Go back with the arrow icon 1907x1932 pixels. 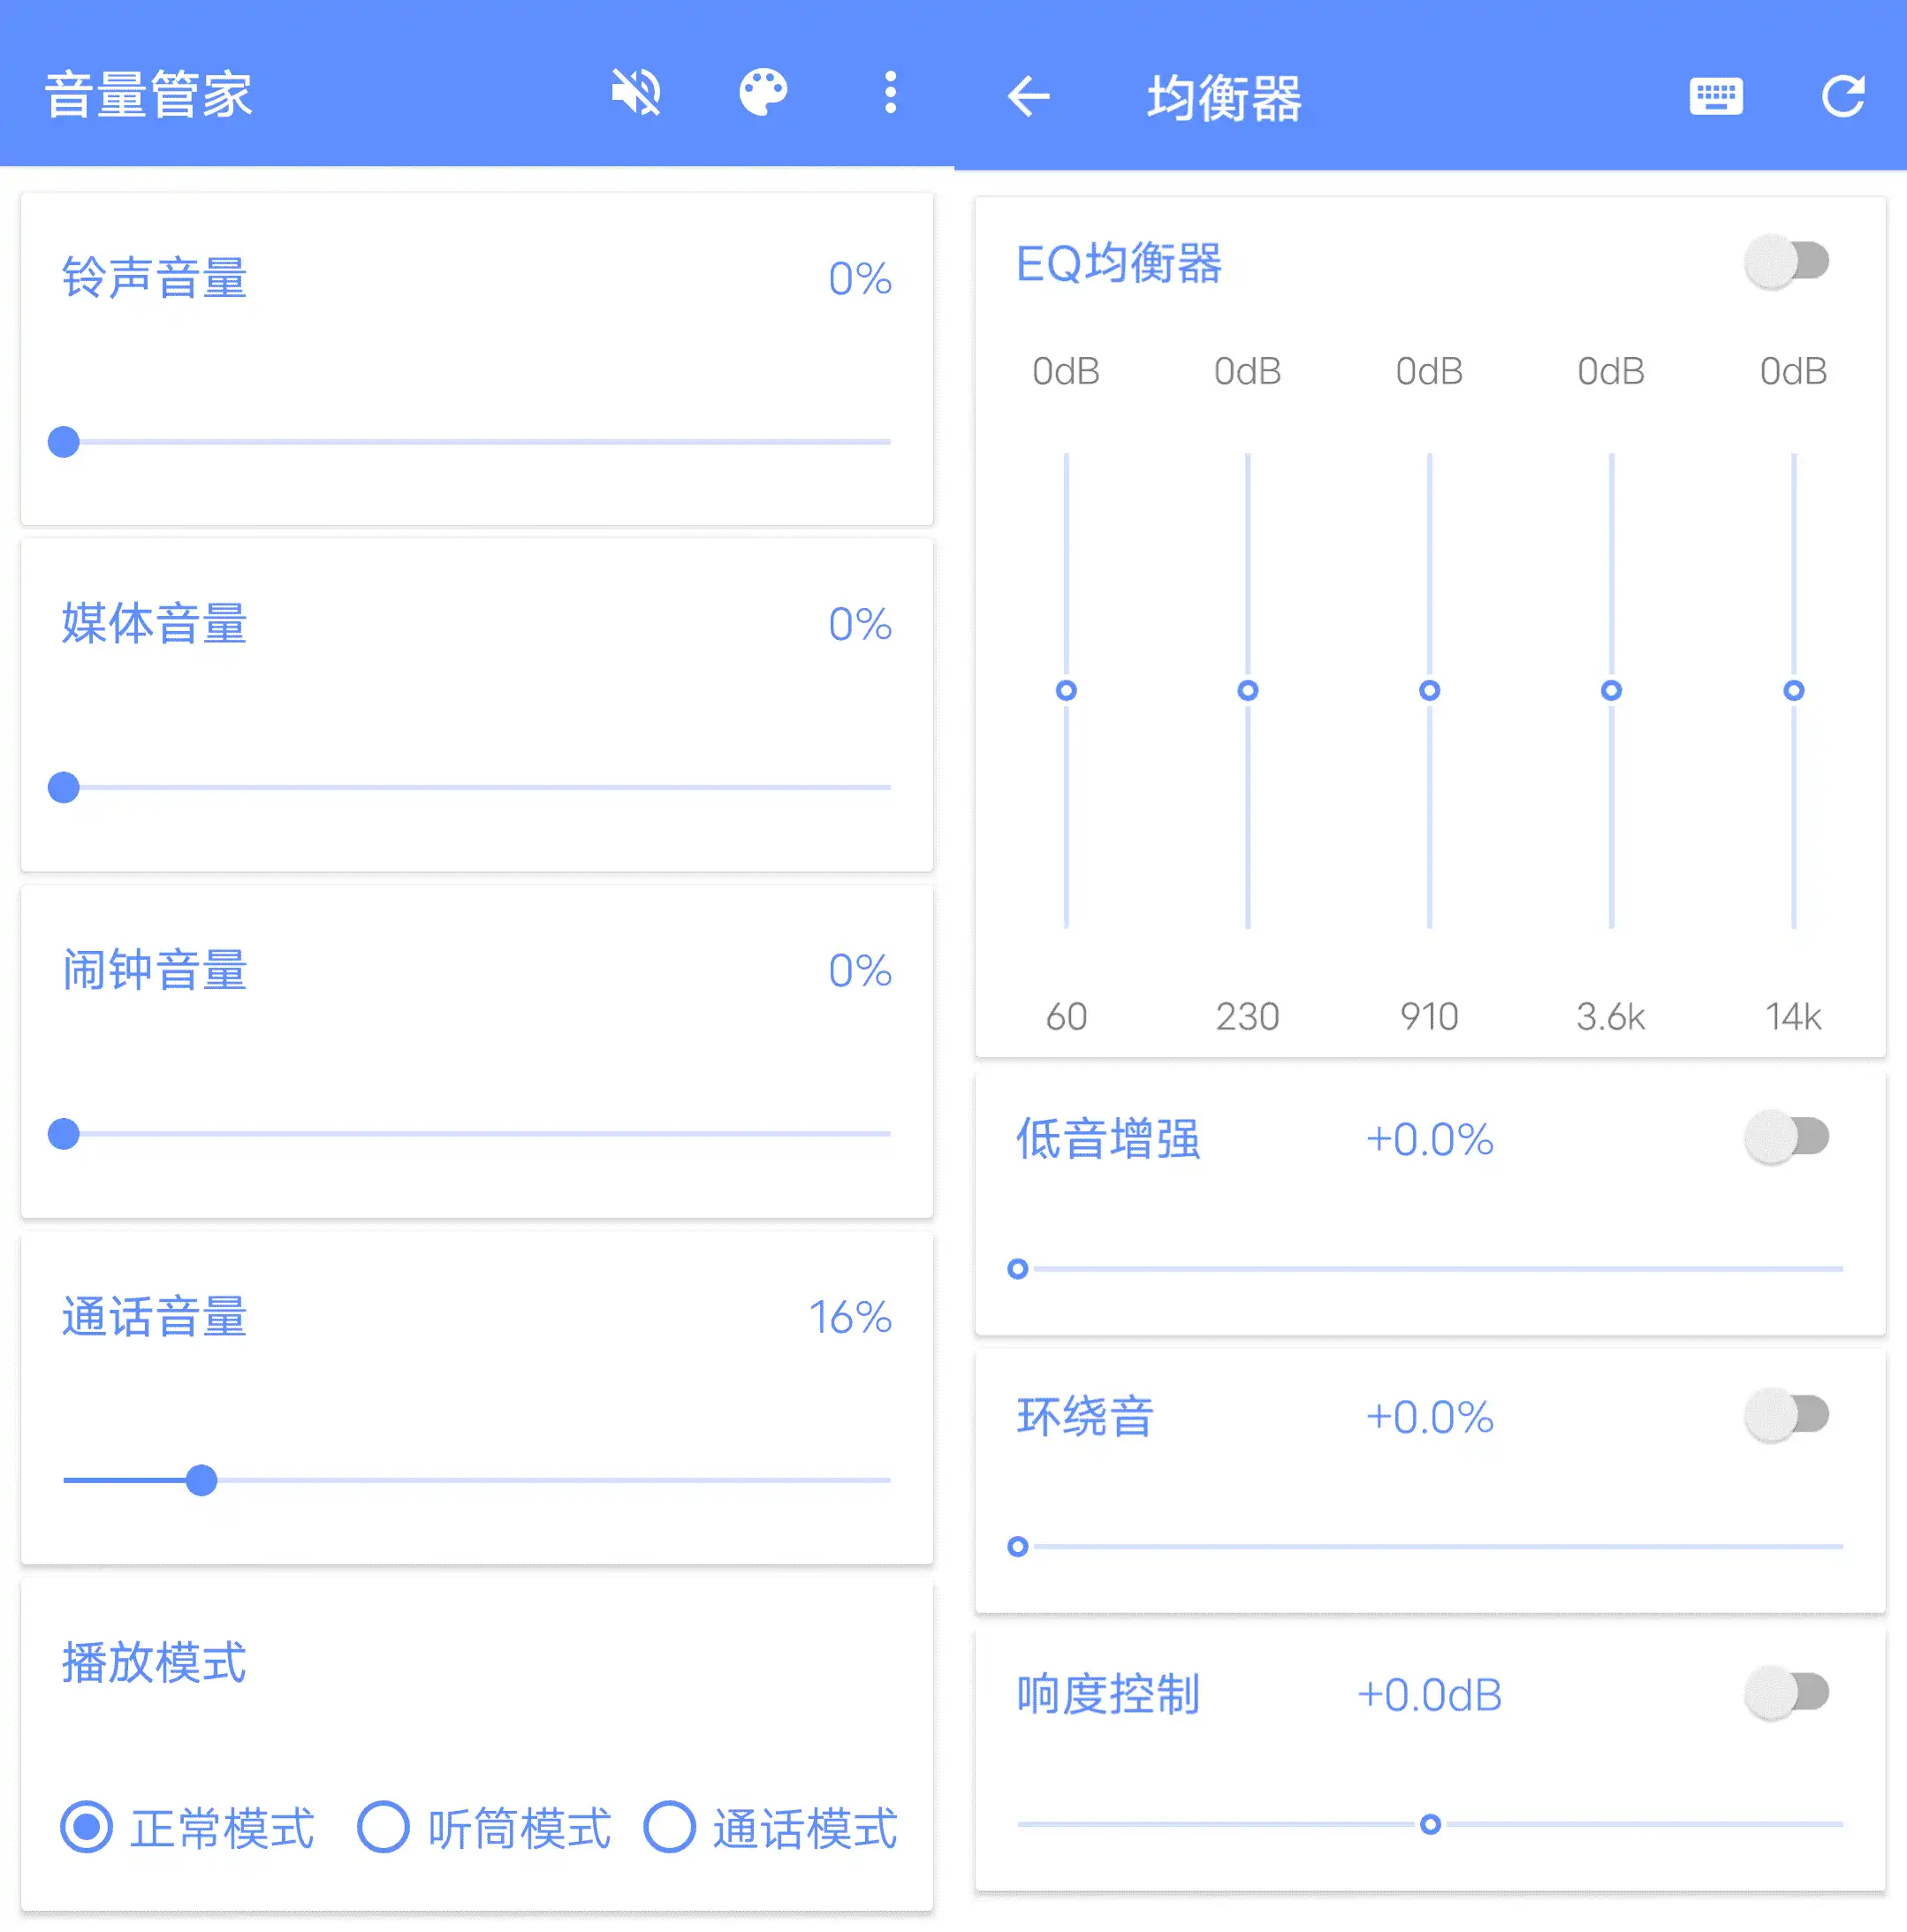coord(1029,97)
